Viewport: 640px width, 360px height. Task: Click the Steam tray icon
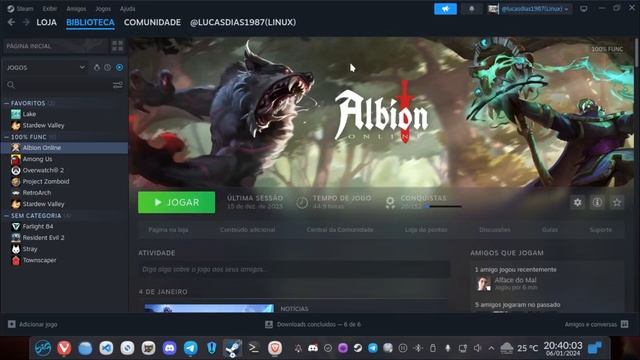point(358,348)
